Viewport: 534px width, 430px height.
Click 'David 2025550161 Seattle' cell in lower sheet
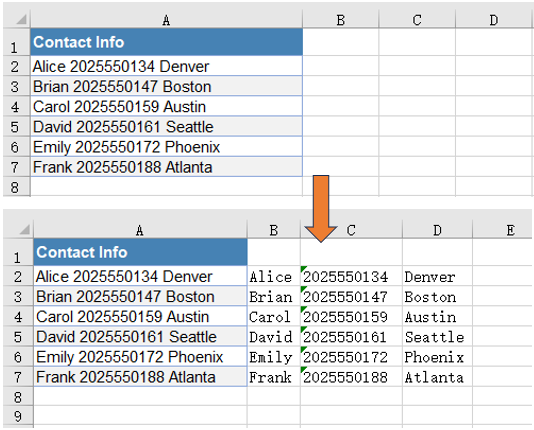pos(140,336)
